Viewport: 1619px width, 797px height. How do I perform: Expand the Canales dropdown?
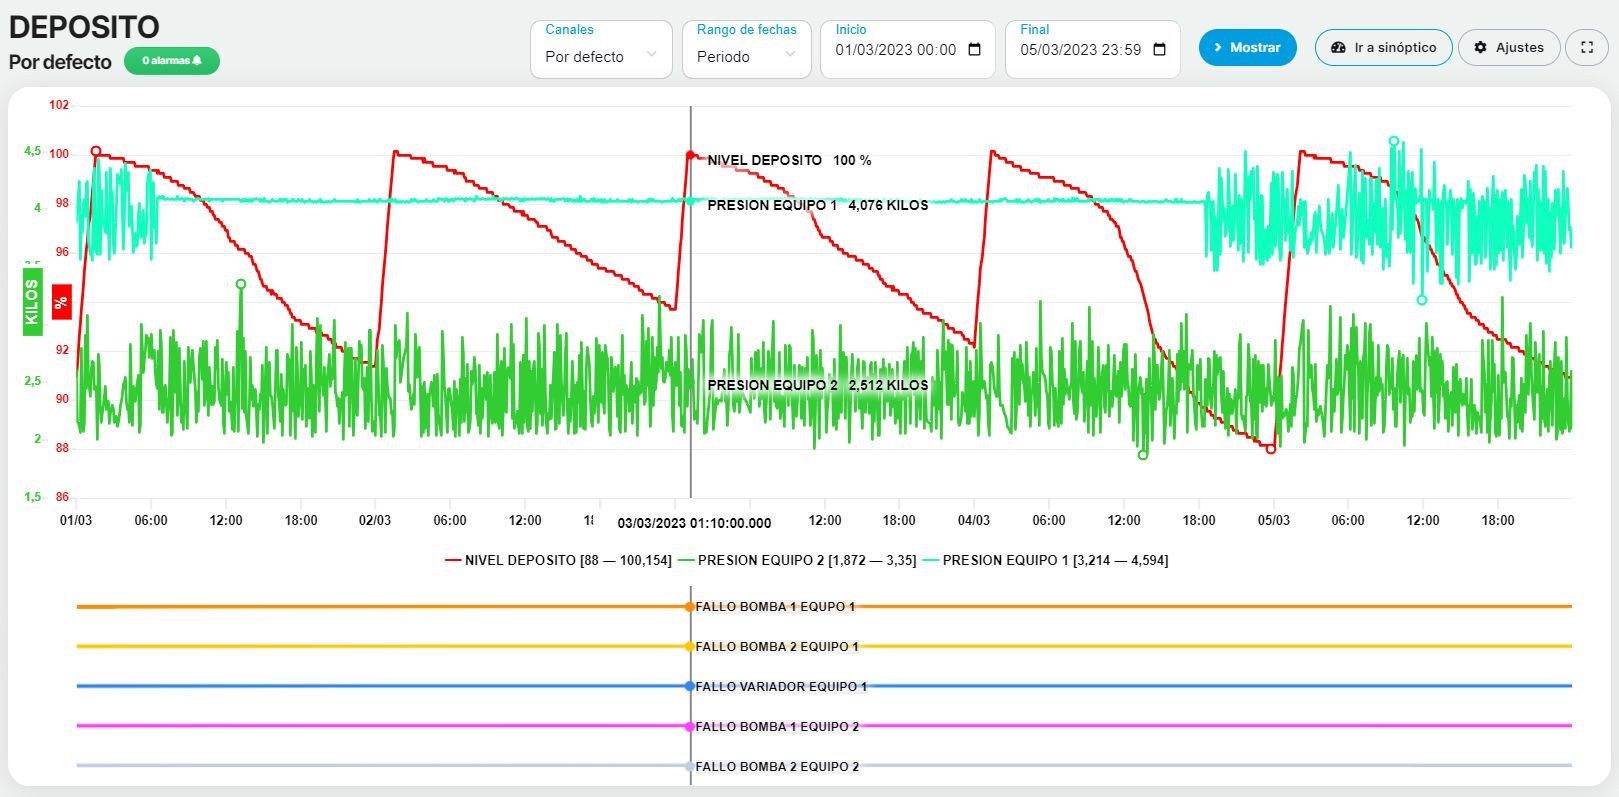[601, 49]
